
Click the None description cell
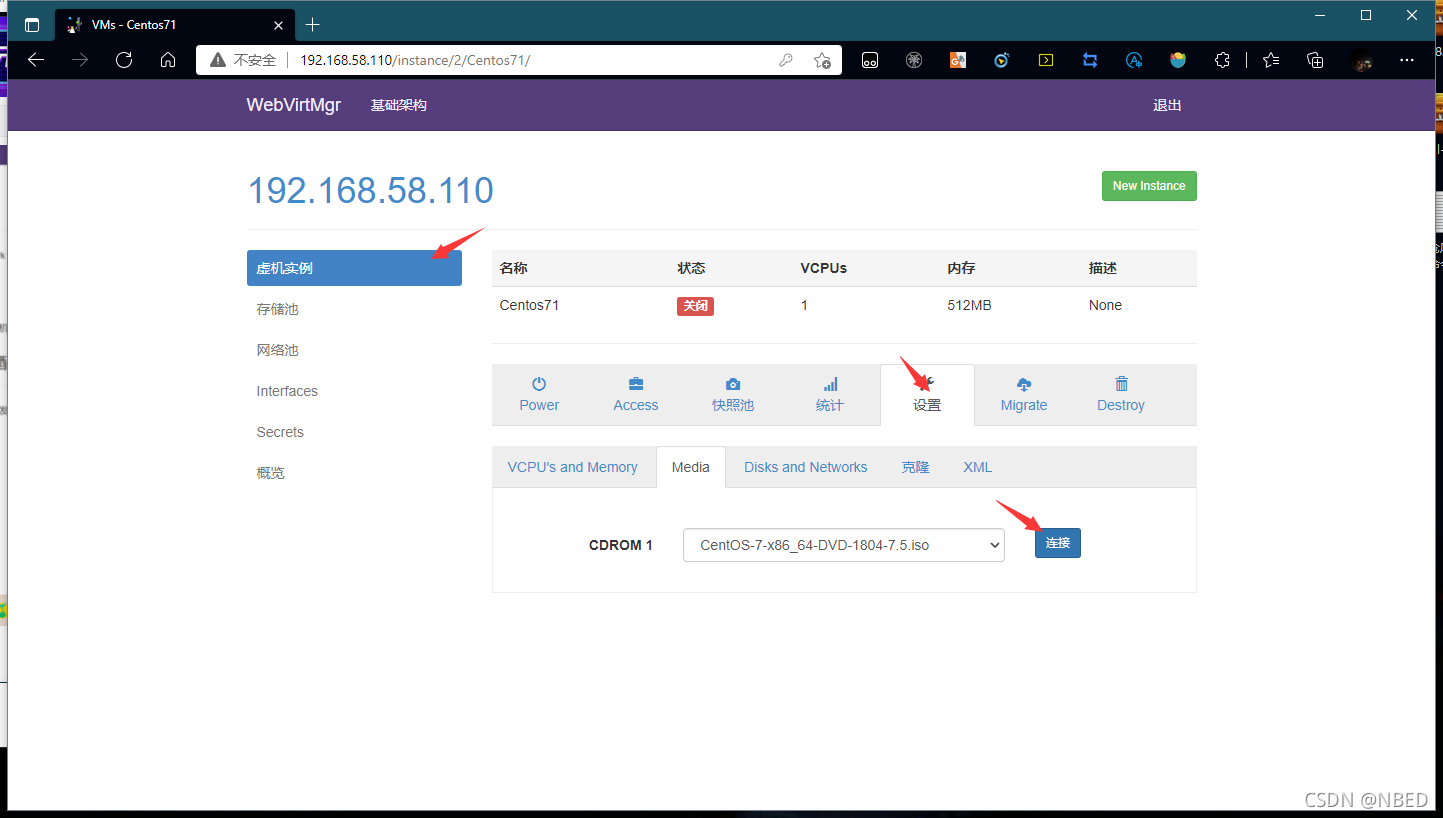pyautogui.click(x=1105, y=305)
